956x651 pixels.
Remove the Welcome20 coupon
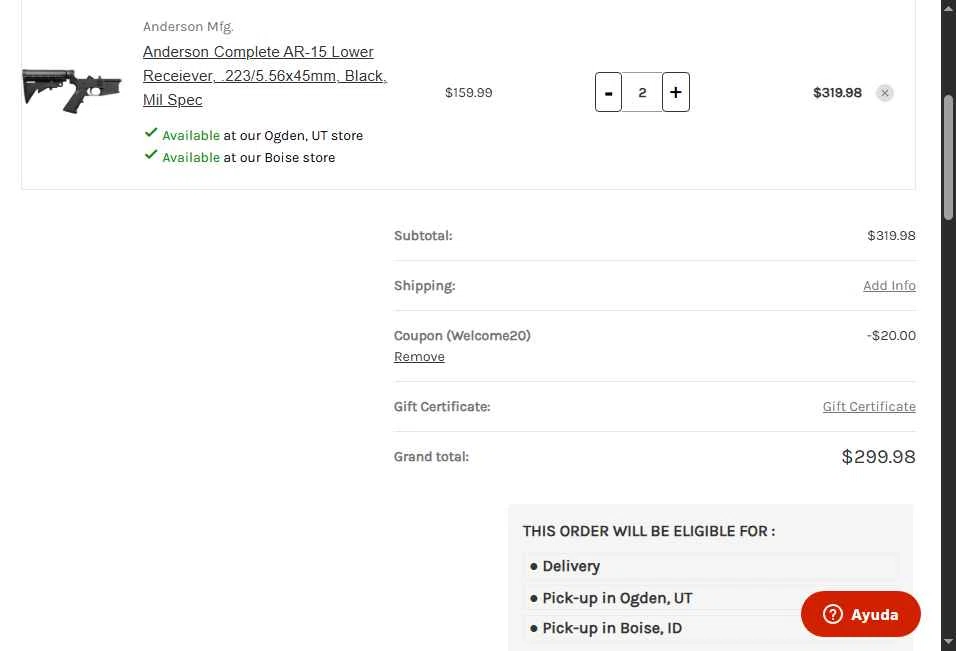[x=419, y=357]
